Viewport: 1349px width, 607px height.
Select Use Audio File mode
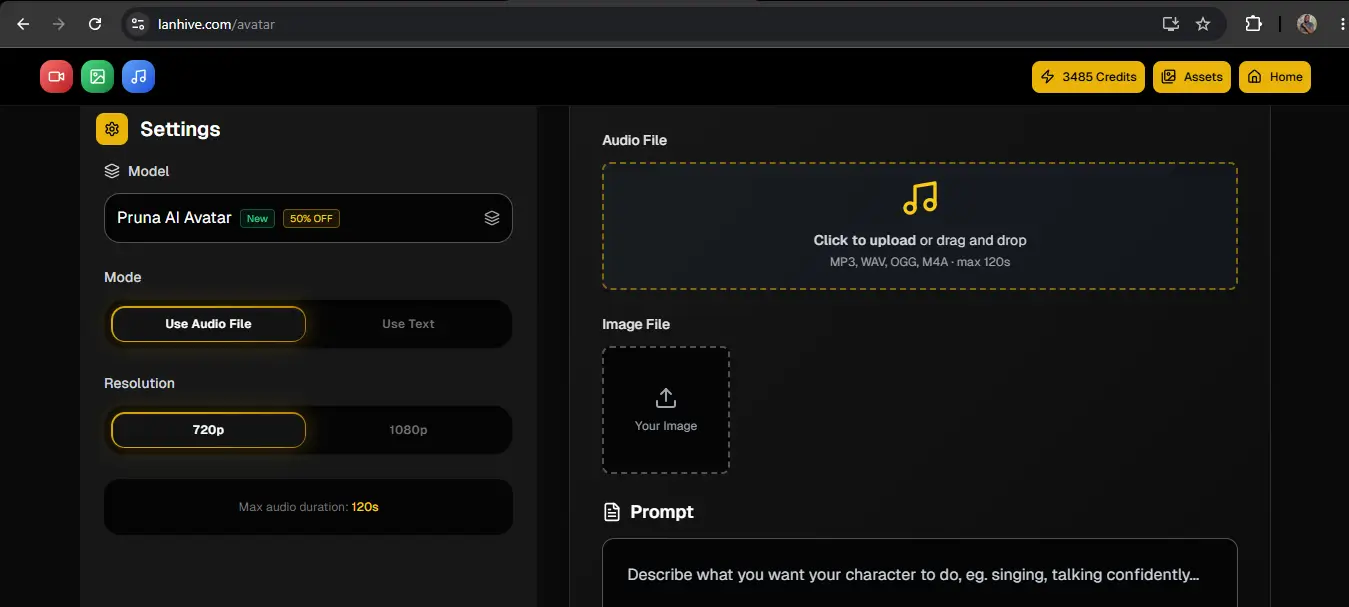[x=208, y=324]
